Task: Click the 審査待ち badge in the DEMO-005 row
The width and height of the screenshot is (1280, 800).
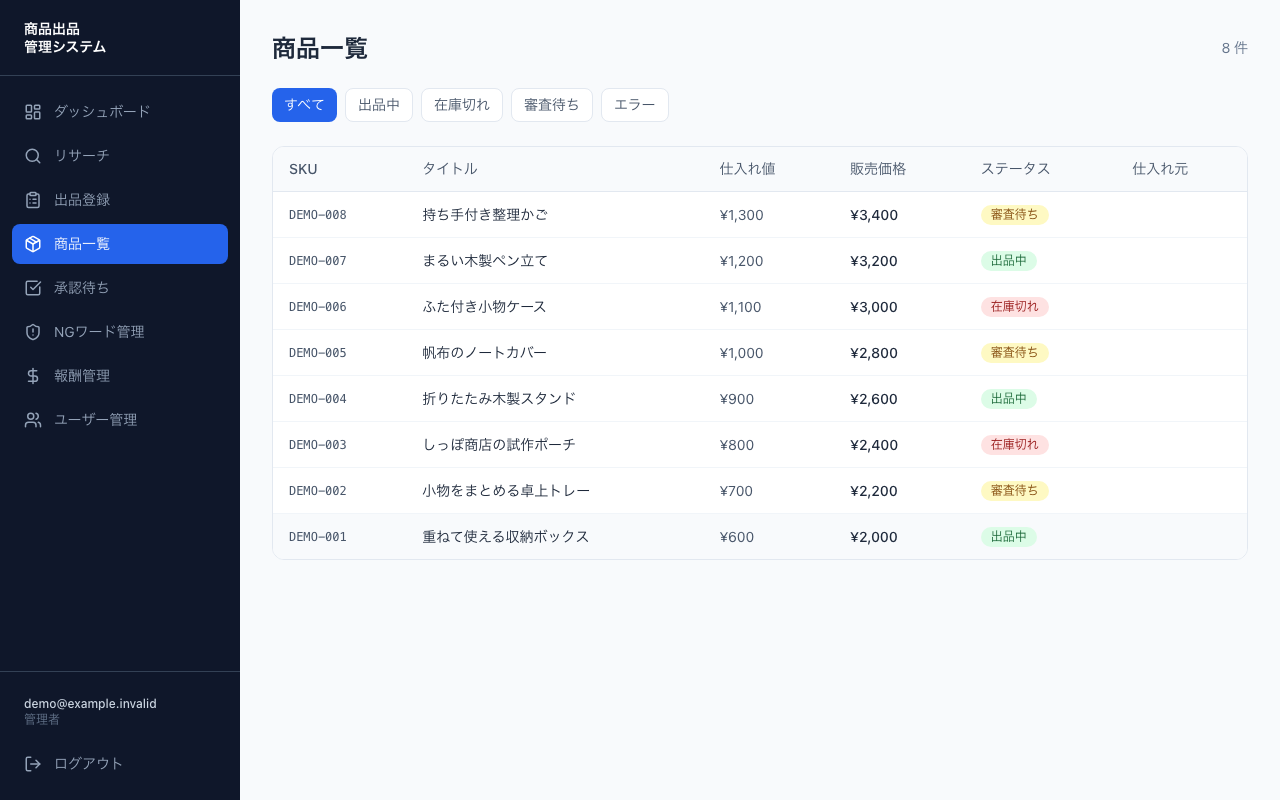Action: (x=1015, y=353)
